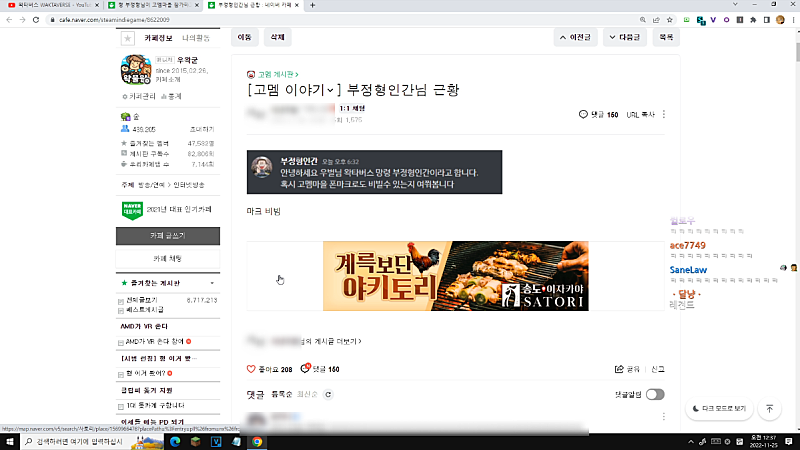Screen dimensions: 800x450
Task: Click 다크 모드로 보기 button
Action: tap(719, 409)
